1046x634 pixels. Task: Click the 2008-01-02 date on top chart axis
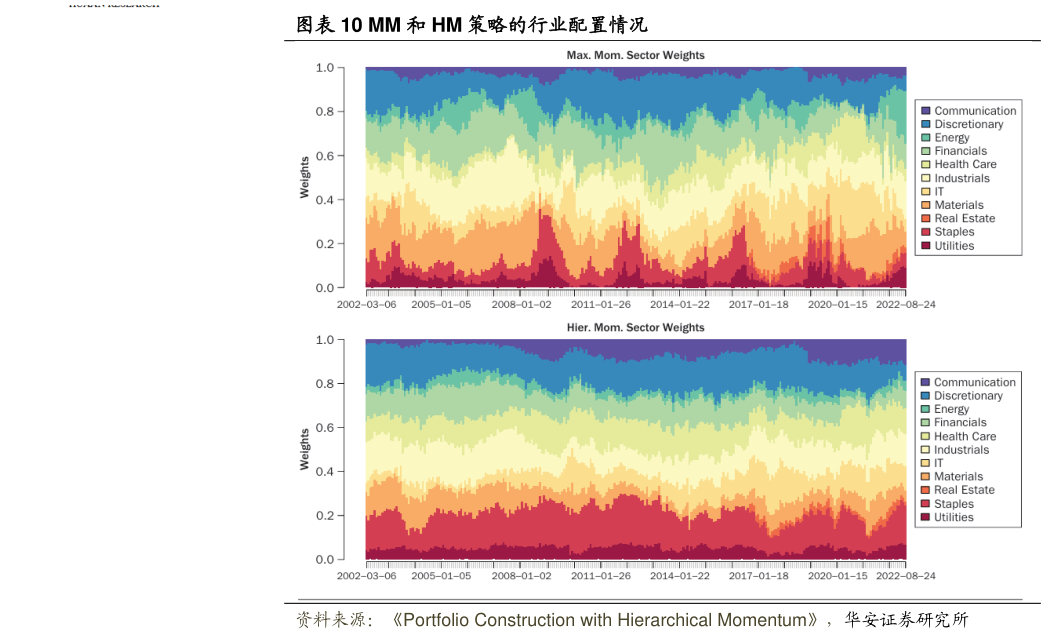[521, 304]
